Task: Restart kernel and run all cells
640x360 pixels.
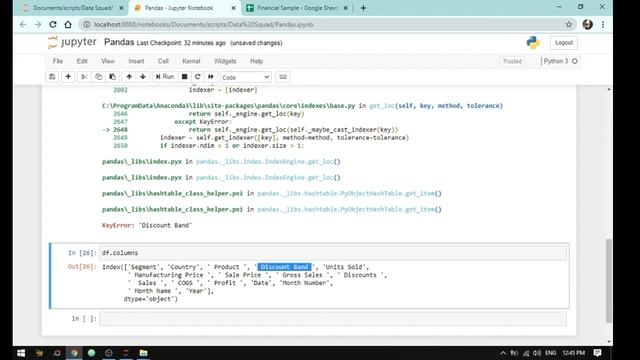Action: pos(211,77)
